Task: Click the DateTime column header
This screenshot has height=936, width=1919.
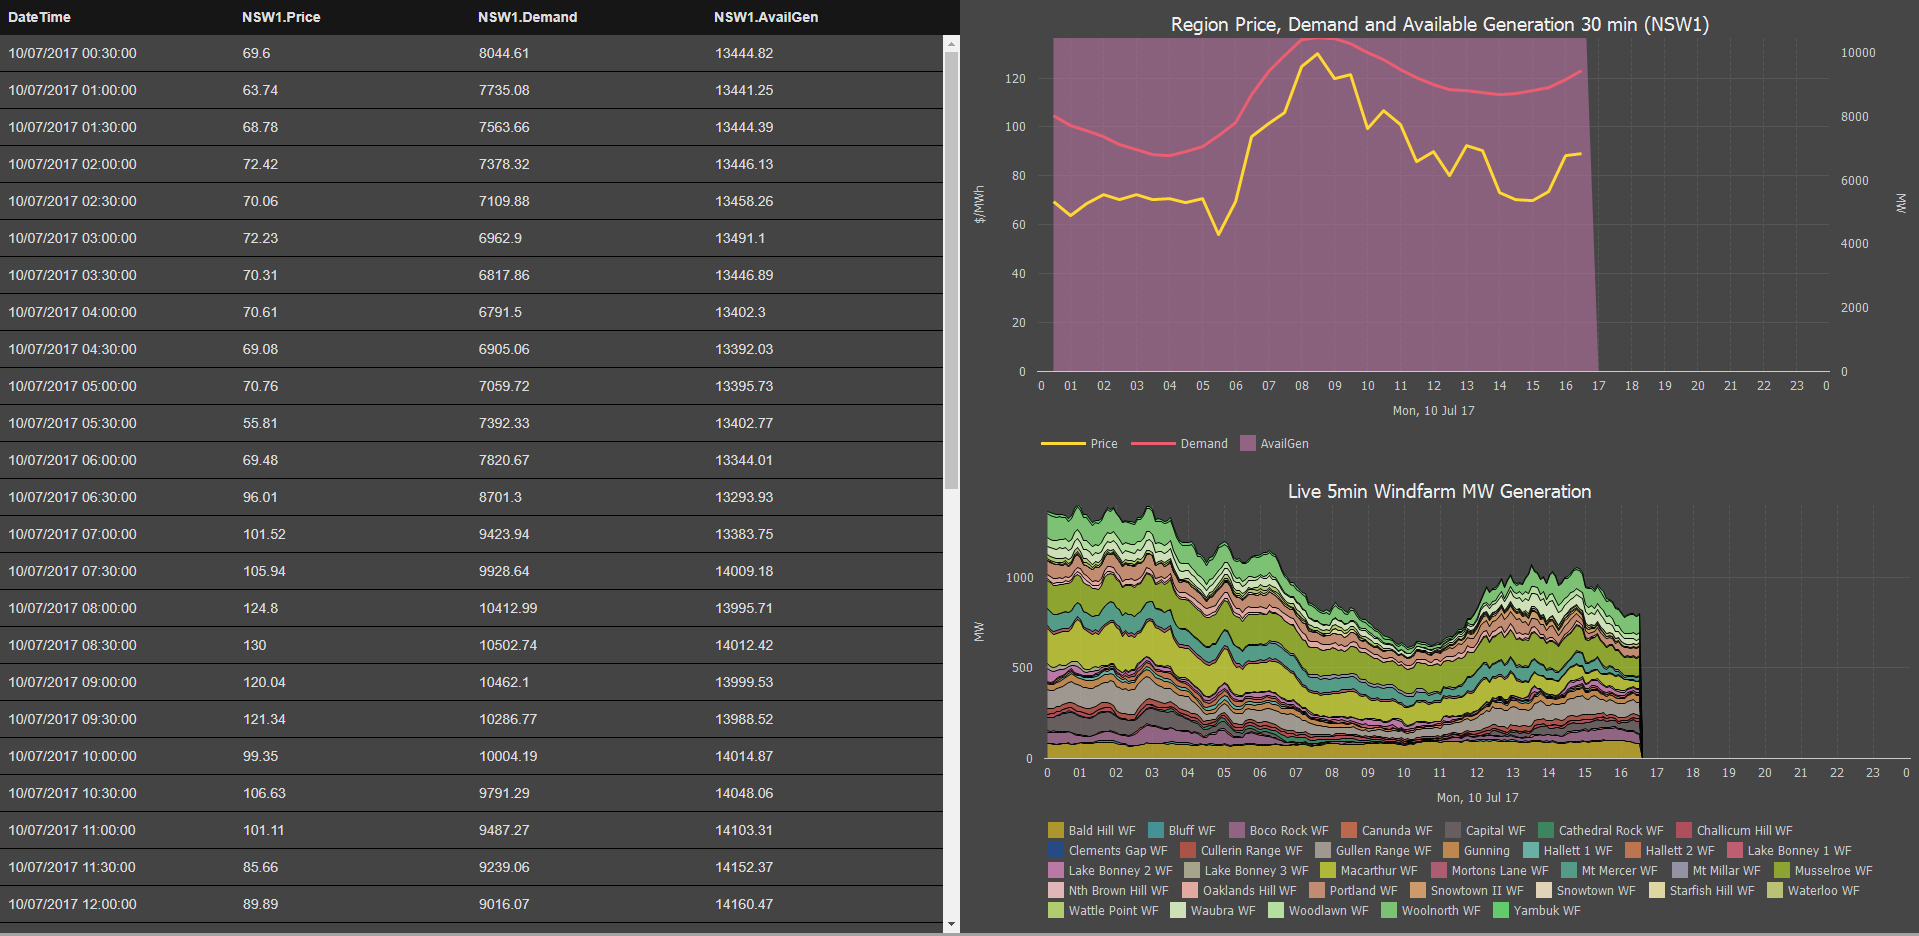Action: pyautogui.click(x=39, y=17)
